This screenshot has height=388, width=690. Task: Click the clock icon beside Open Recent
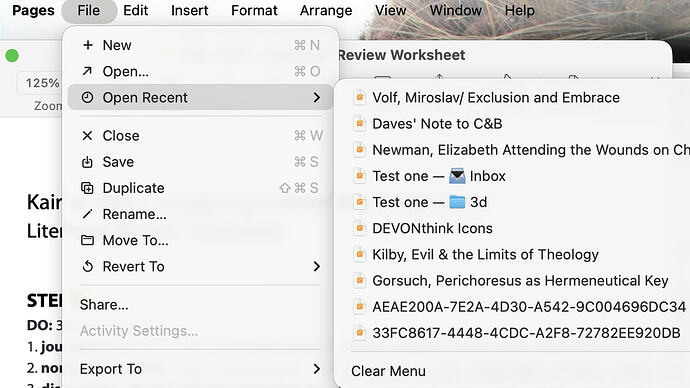click(x=87, y=97)
